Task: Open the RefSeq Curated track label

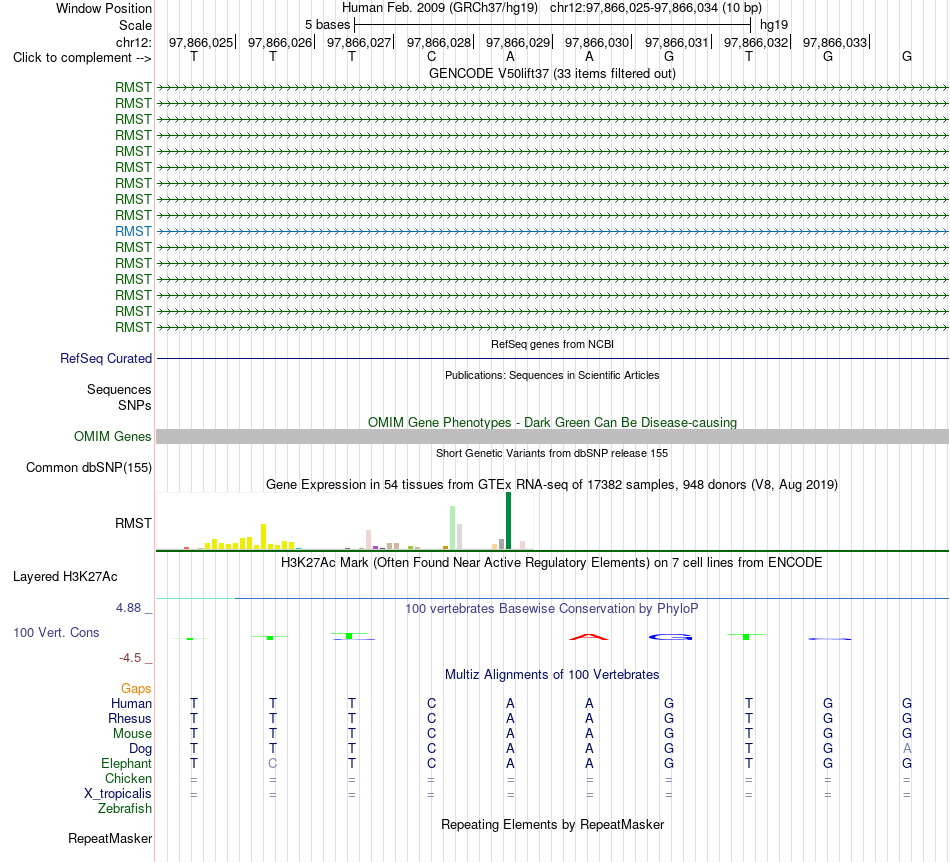Action: 106,359
